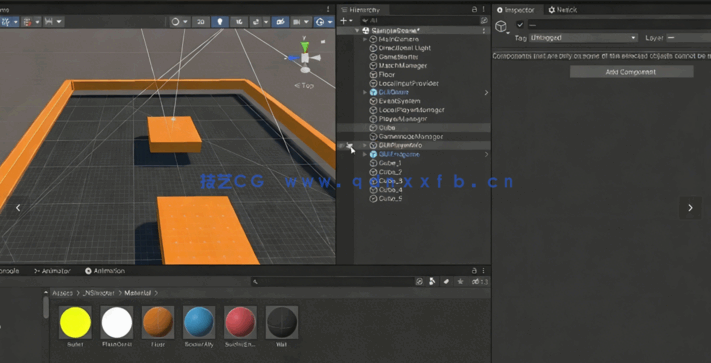Open second blue prefab with right chevron
711x363 pixels.
486,155
